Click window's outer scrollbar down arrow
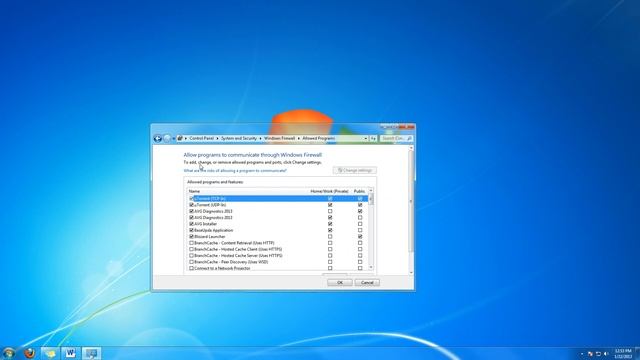The image size is (640, 360). tap(411, 272)
